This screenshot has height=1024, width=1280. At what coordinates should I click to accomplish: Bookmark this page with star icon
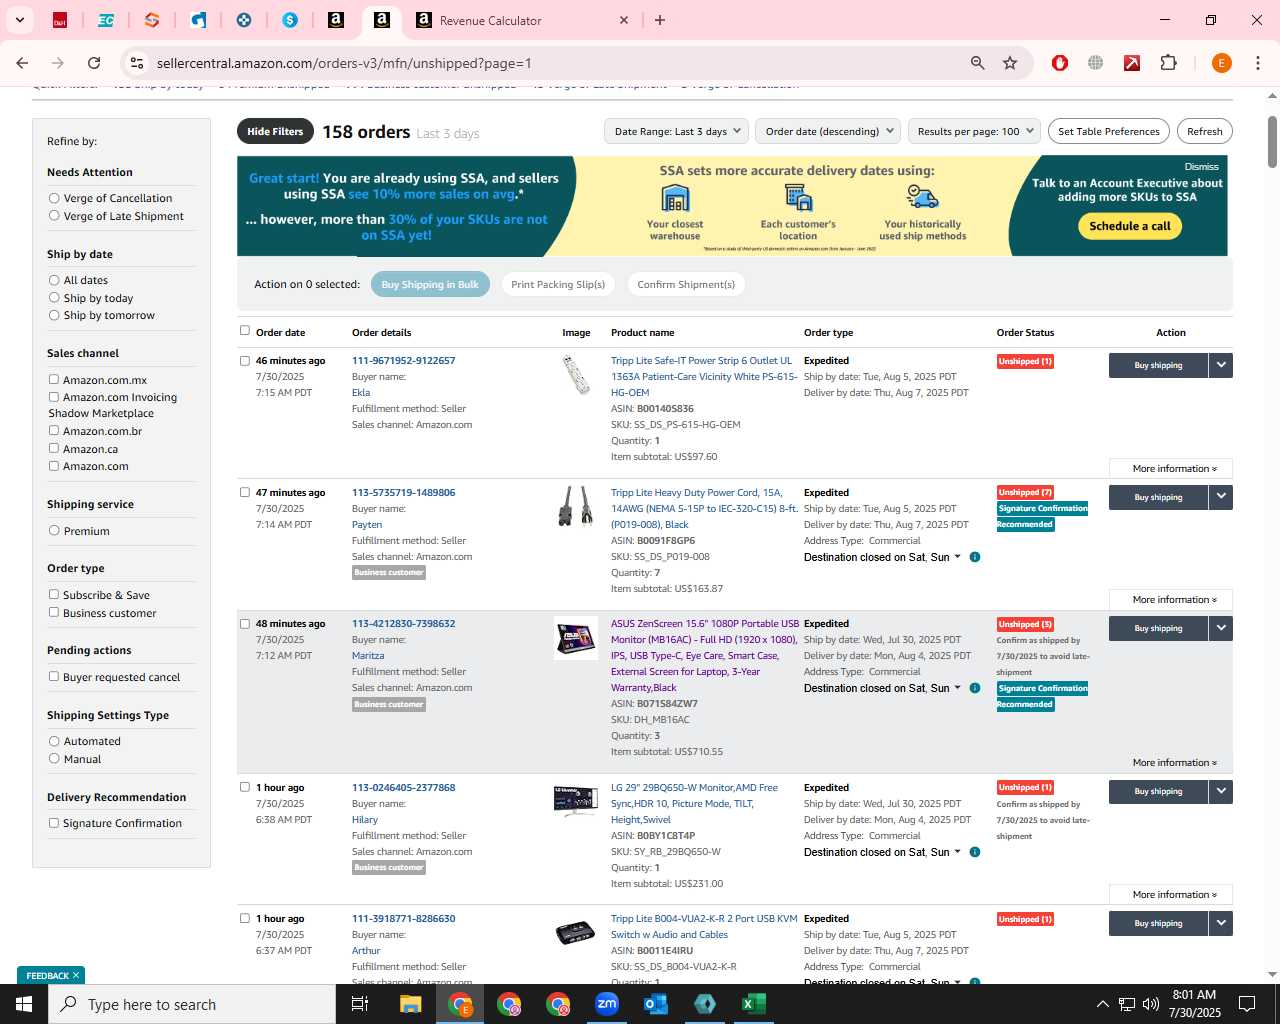[1010, 63]
